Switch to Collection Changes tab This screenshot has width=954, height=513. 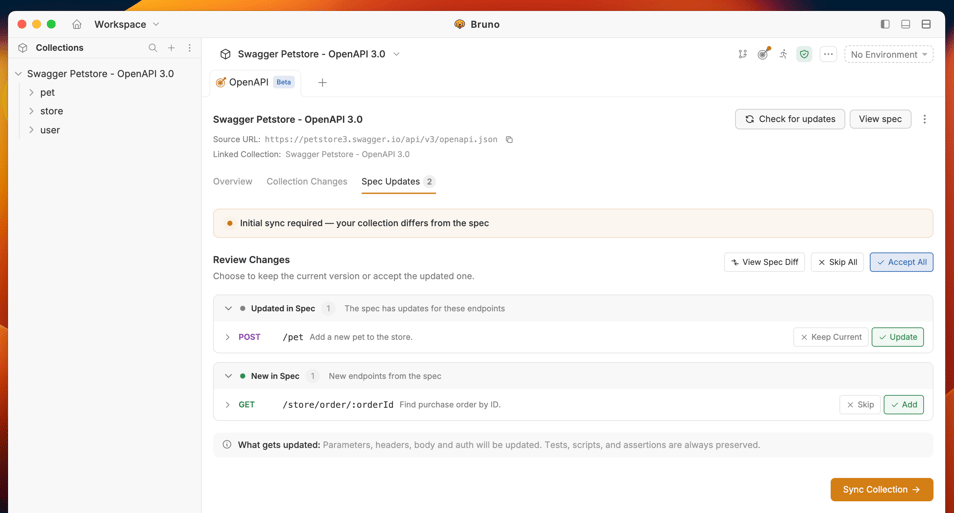(x=307, y=181)
